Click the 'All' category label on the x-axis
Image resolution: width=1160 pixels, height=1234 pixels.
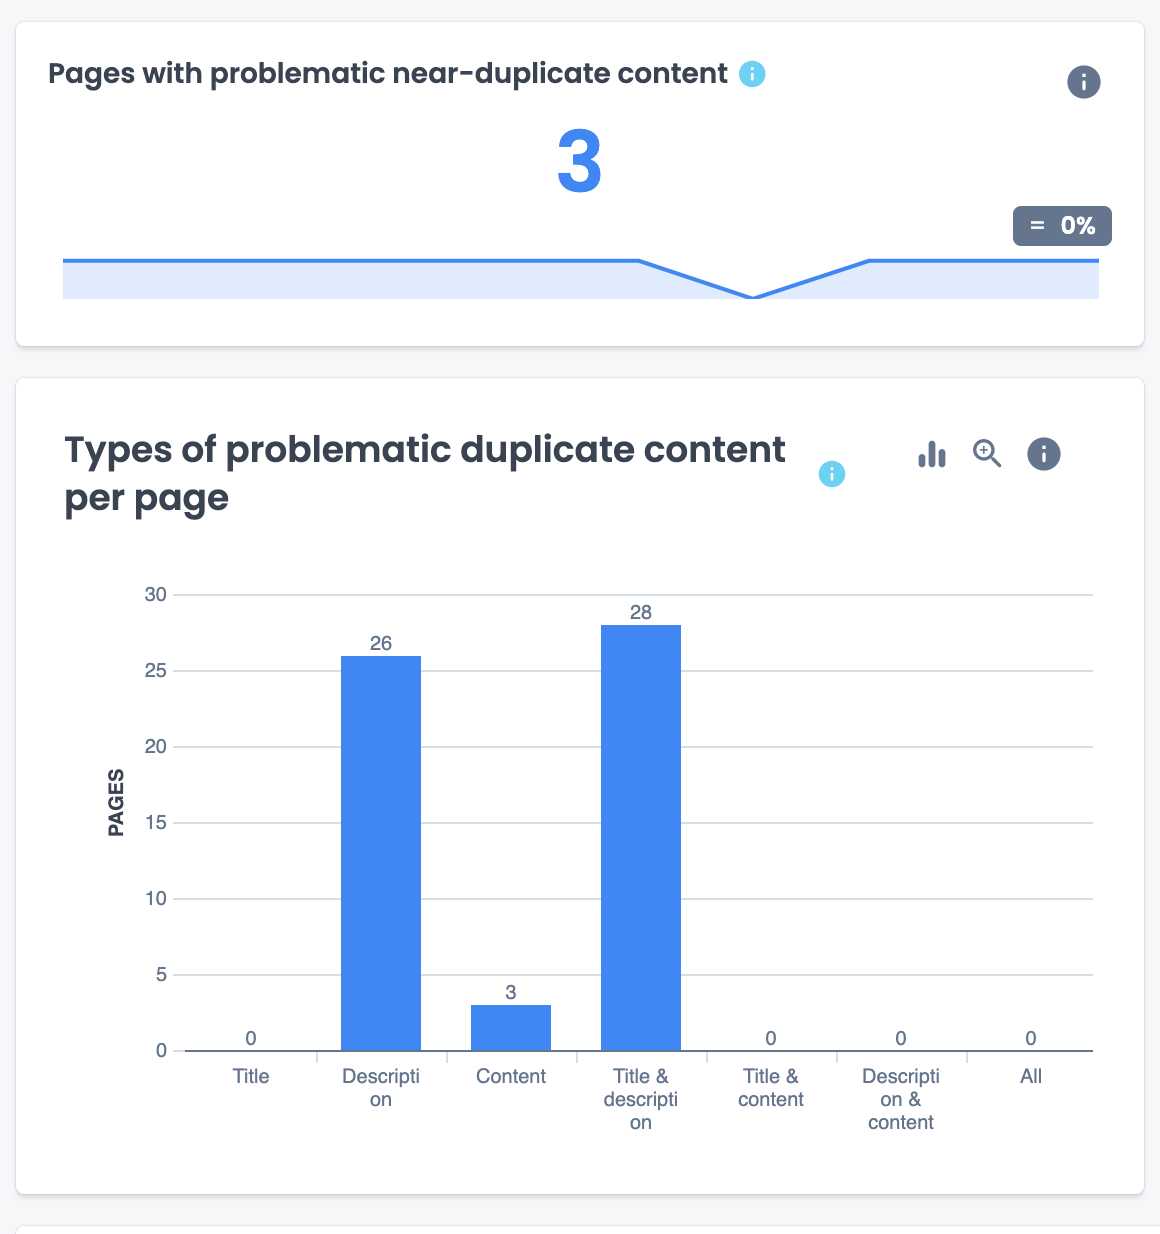tap(1031, 1076)
